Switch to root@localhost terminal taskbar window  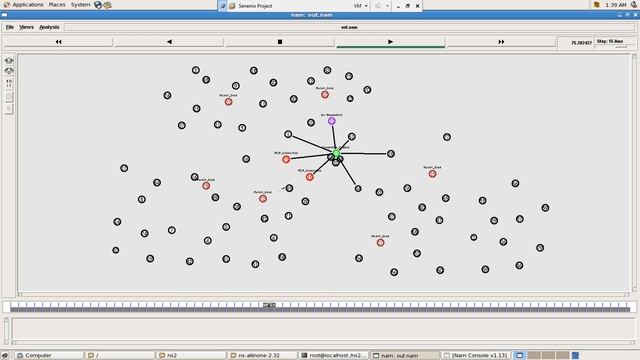334,355
